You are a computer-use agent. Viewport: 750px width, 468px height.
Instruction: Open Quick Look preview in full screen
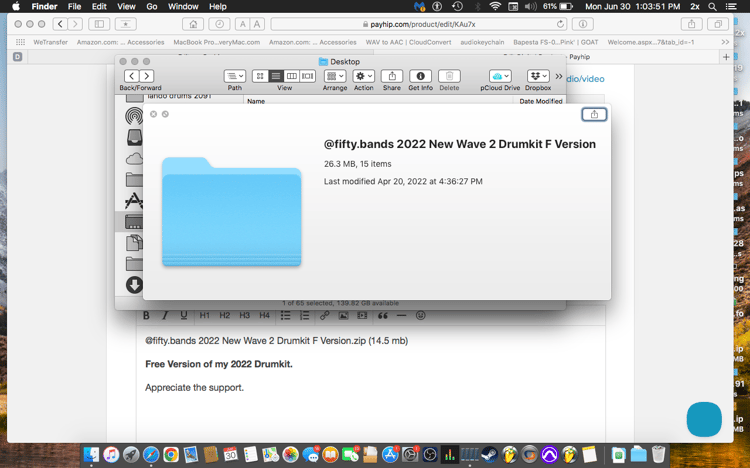tap(165, 114)
